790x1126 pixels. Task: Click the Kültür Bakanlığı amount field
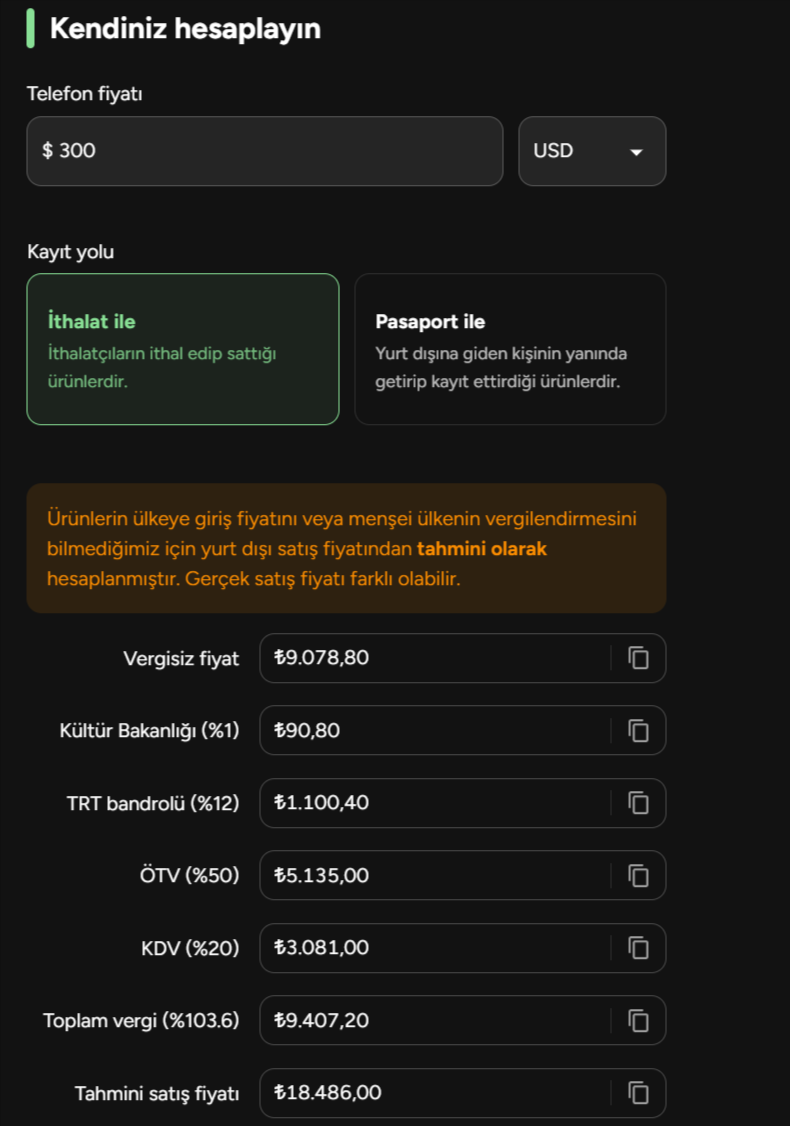[x=435, y=731]
